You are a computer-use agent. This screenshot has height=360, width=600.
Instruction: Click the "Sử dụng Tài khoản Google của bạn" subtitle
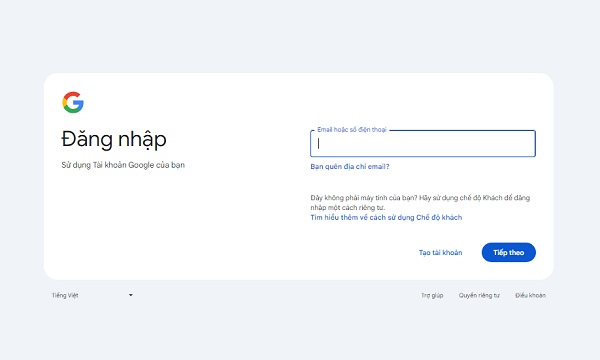pos(123,165)
